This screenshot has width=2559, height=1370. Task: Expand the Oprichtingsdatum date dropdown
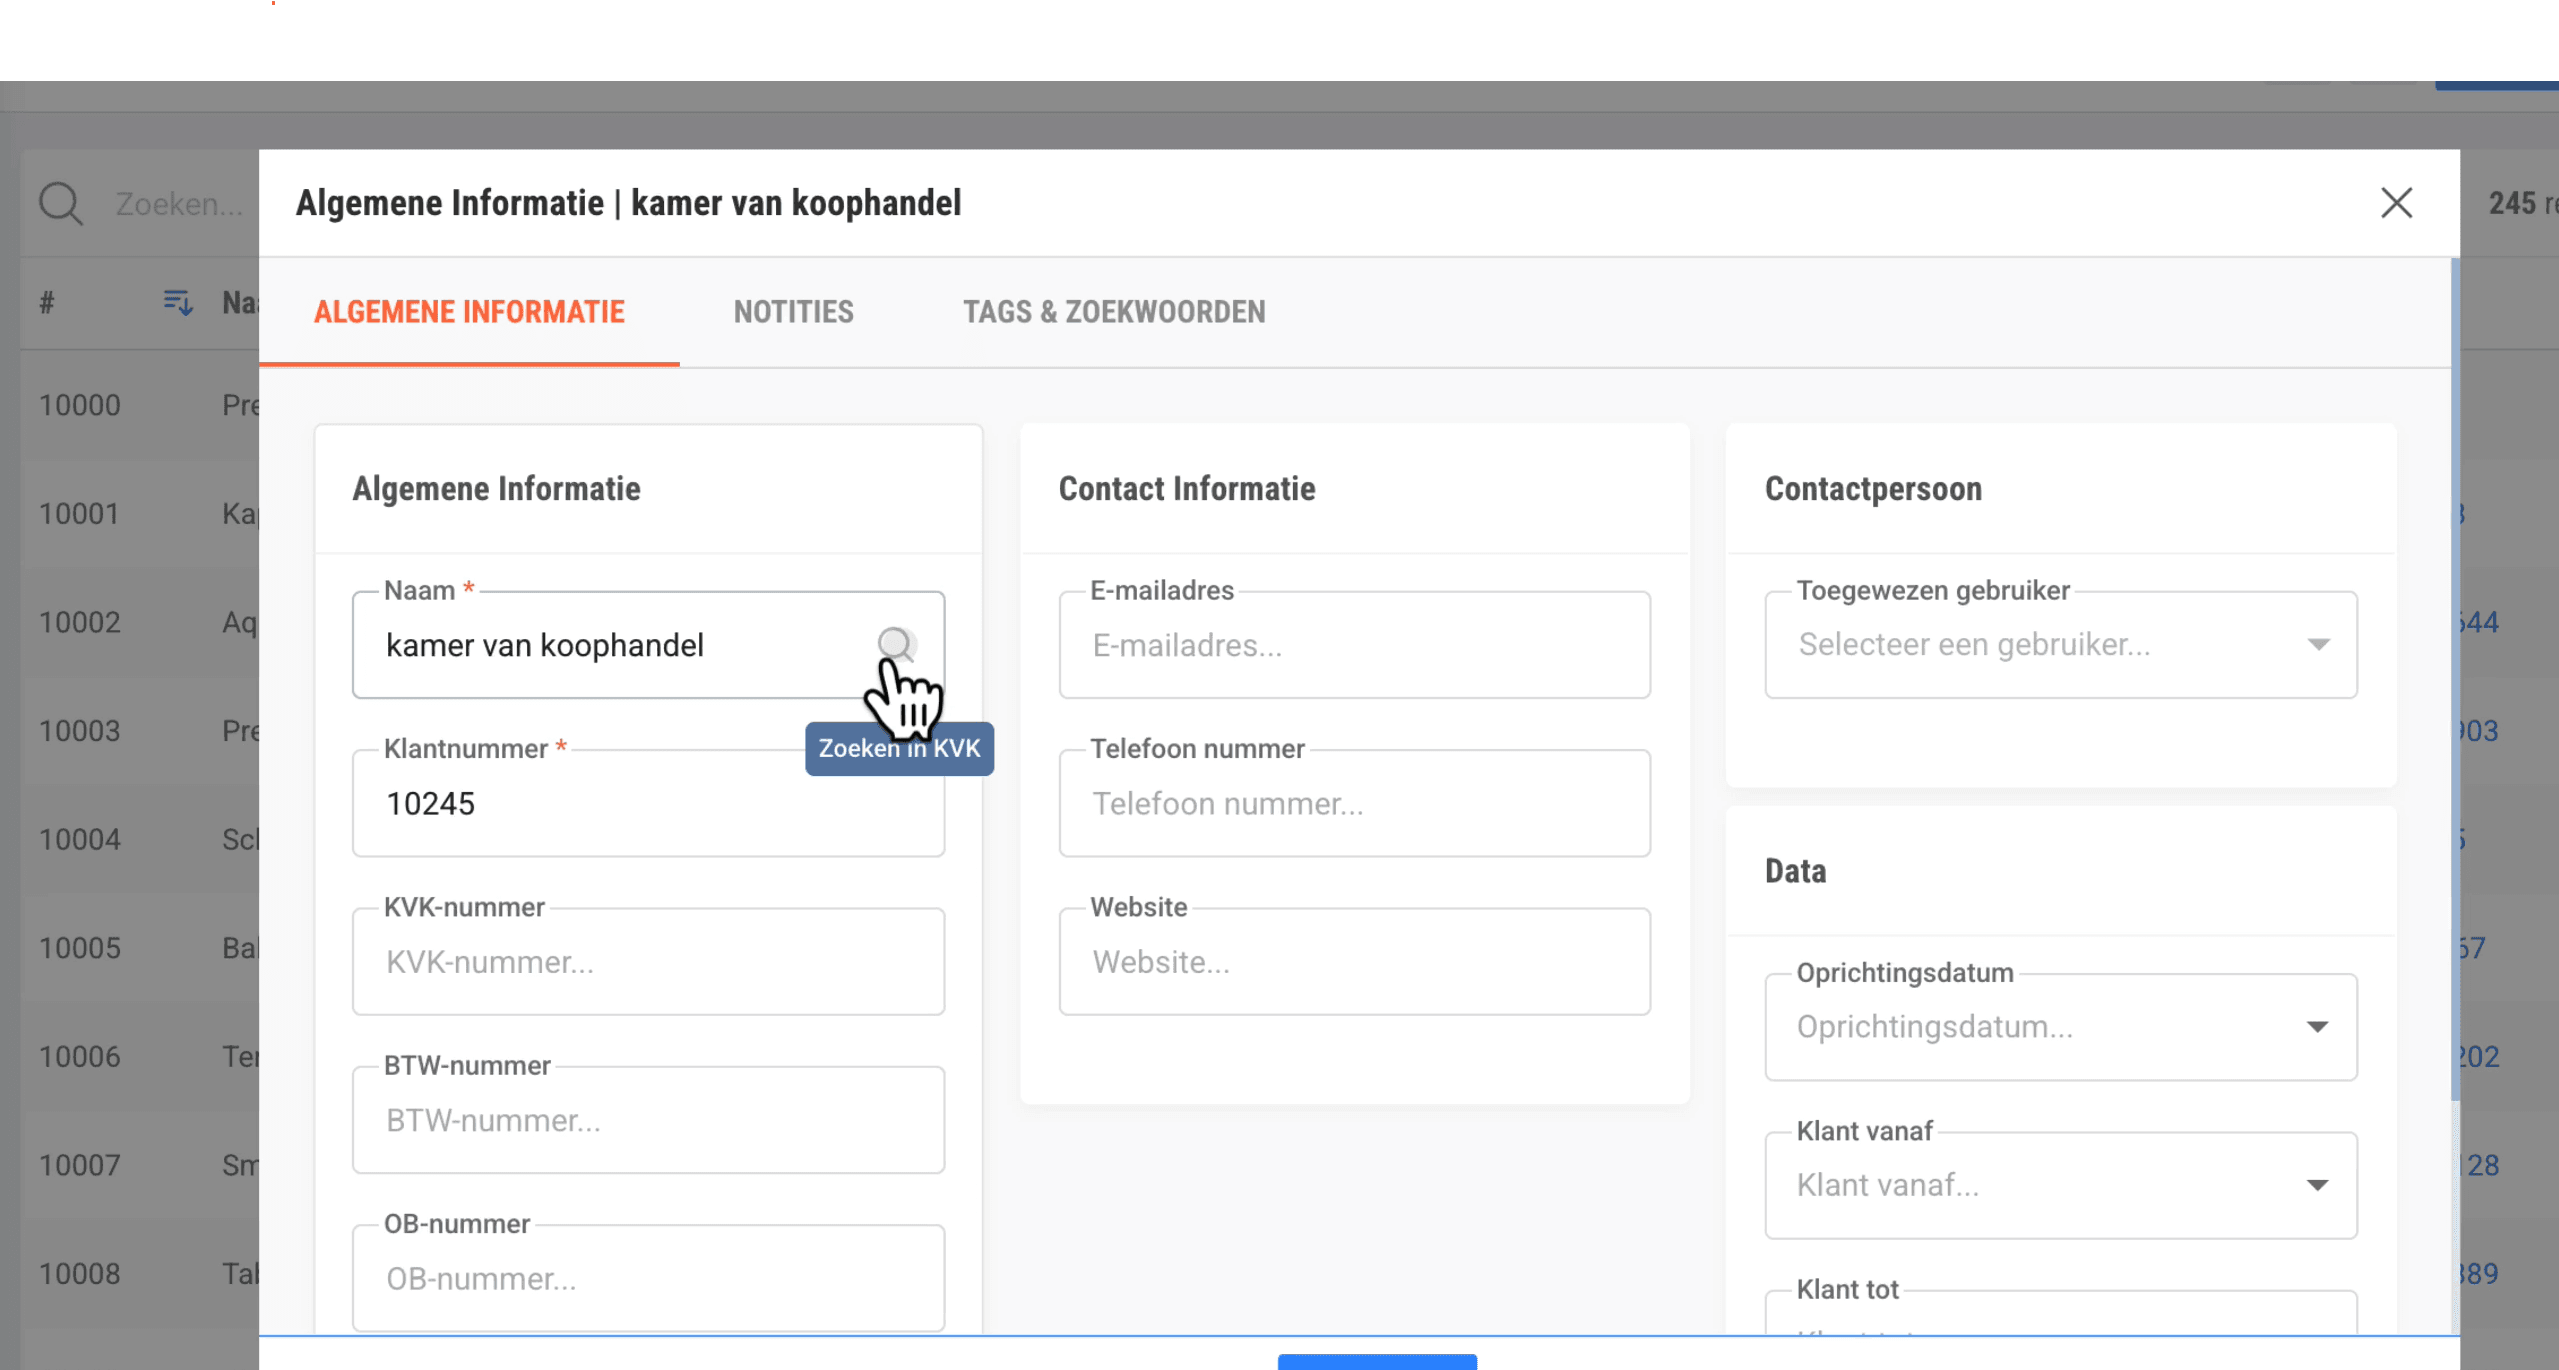(x=2316, y=1027)
